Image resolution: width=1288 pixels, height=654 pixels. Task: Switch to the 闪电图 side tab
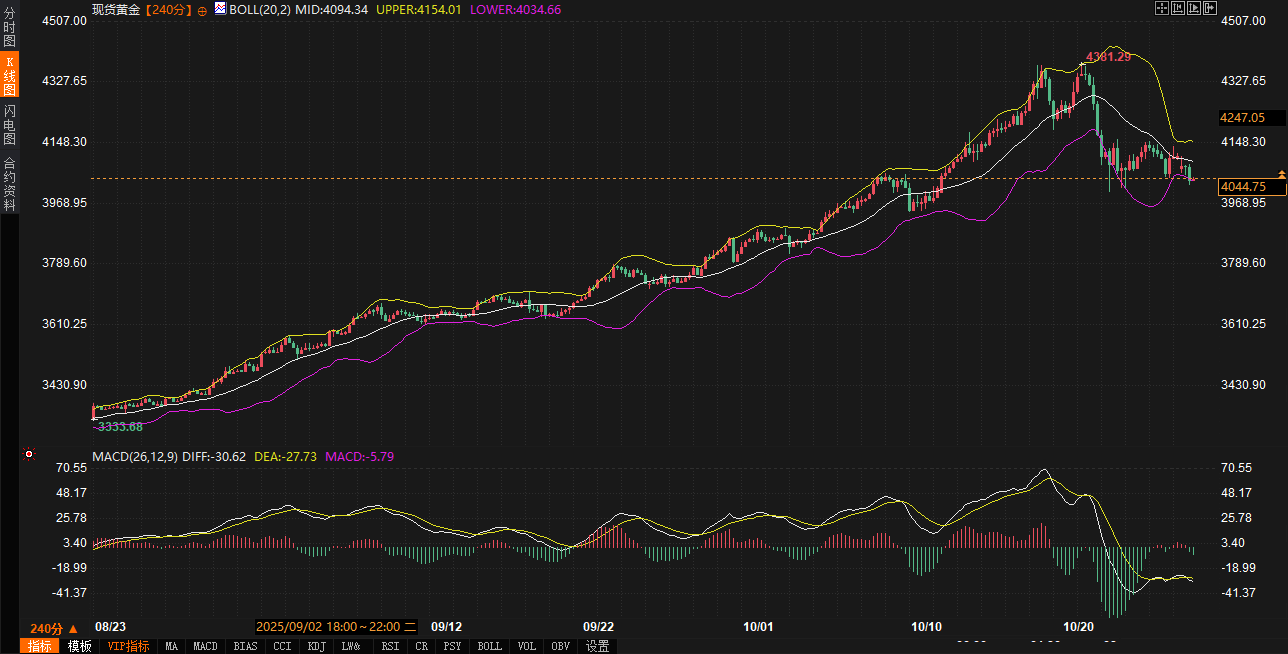(x=9, y=125)
